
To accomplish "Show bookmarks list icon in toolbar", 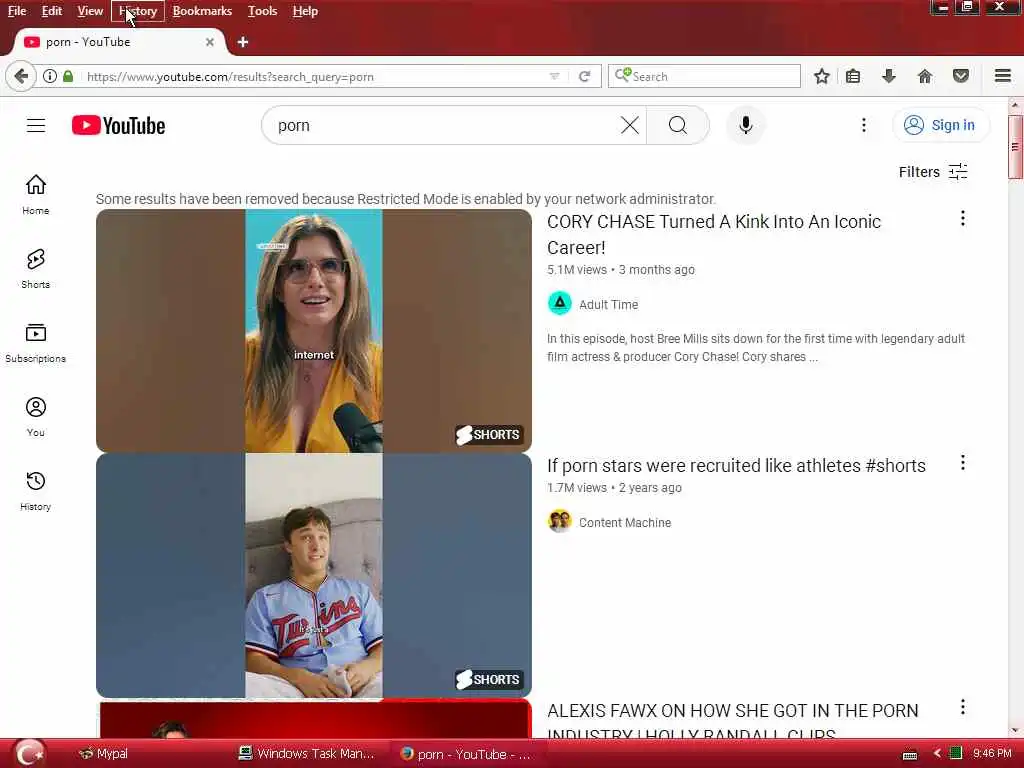I will (x=853, y=76).
